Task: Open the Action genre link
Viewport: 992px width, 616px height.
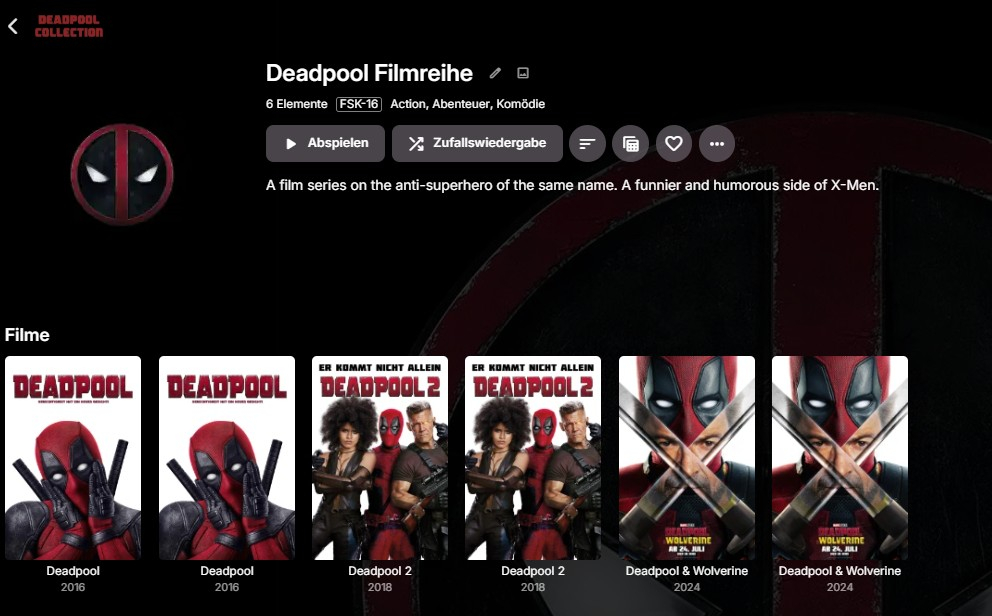Action: 408,104
